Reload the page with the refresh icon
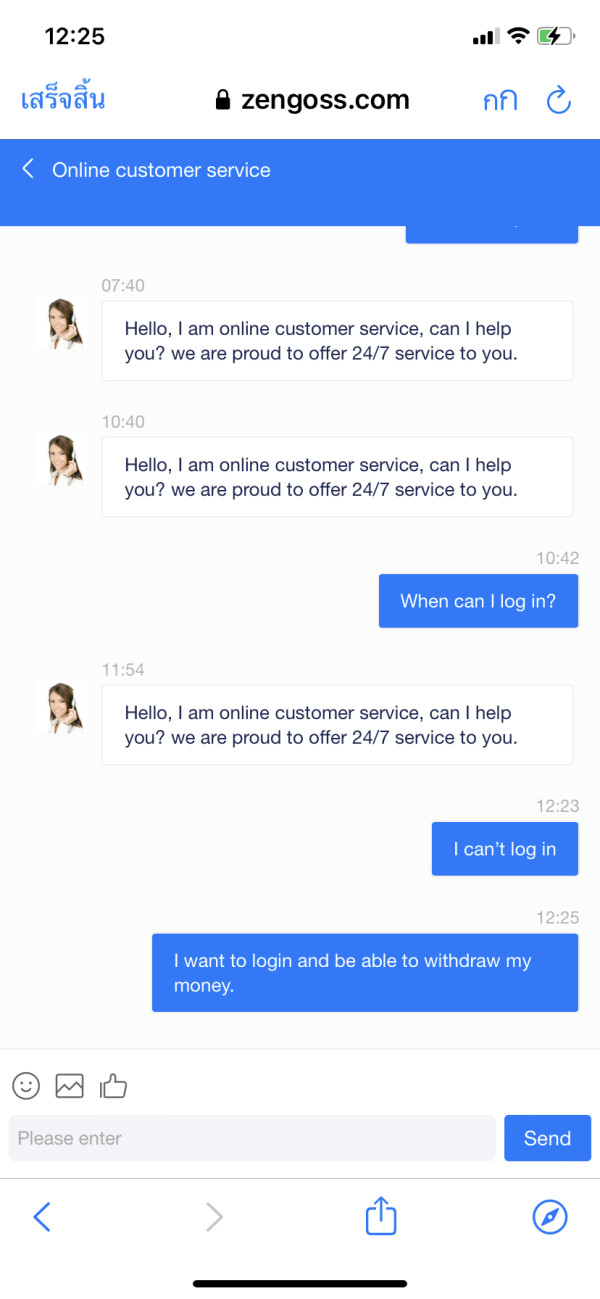The width and height of the screenshot is (600, 1299). (558, 100)
